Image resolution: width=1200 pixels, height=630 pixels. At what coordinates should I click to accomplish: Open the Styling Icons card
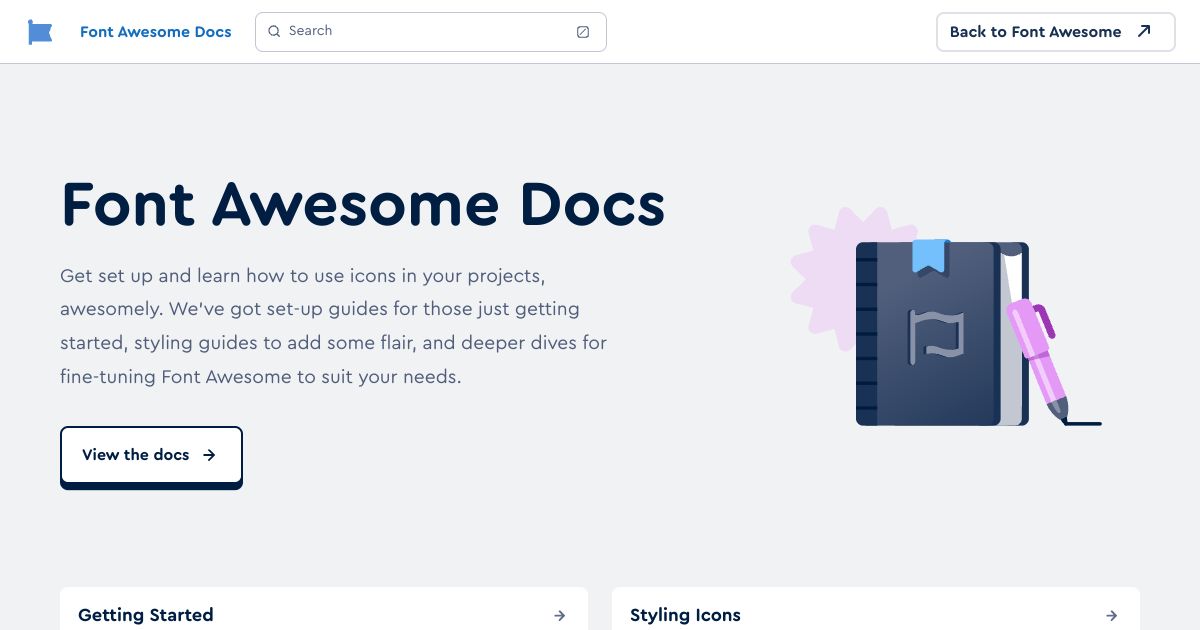pos(876,609)
